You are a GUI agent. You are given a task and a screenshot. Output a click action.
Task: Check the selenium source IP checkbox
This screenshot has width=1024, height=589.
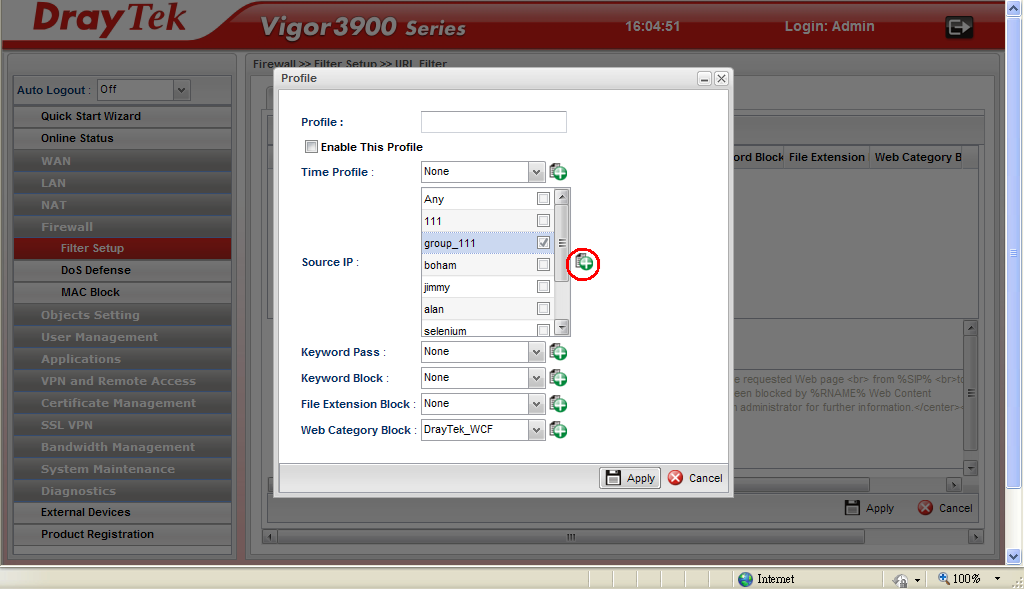[543, 330]
